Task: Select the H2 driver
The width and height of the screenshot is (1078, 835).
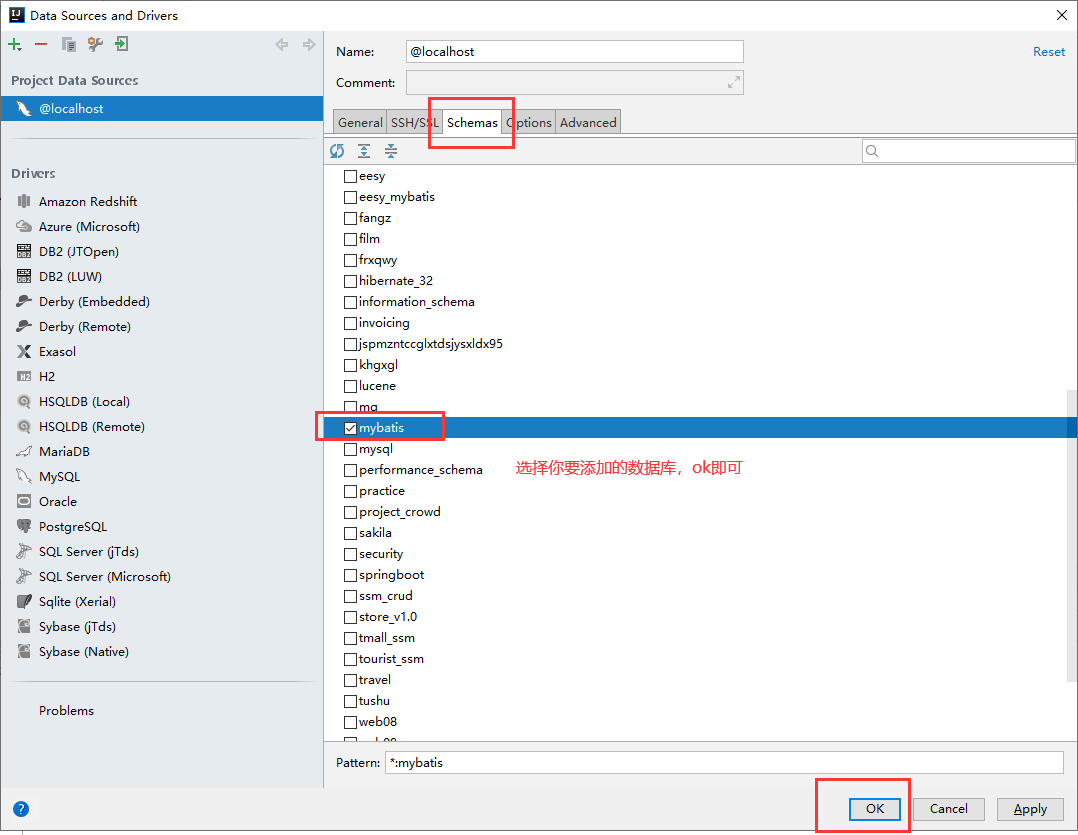Action: tap(47, 377)
